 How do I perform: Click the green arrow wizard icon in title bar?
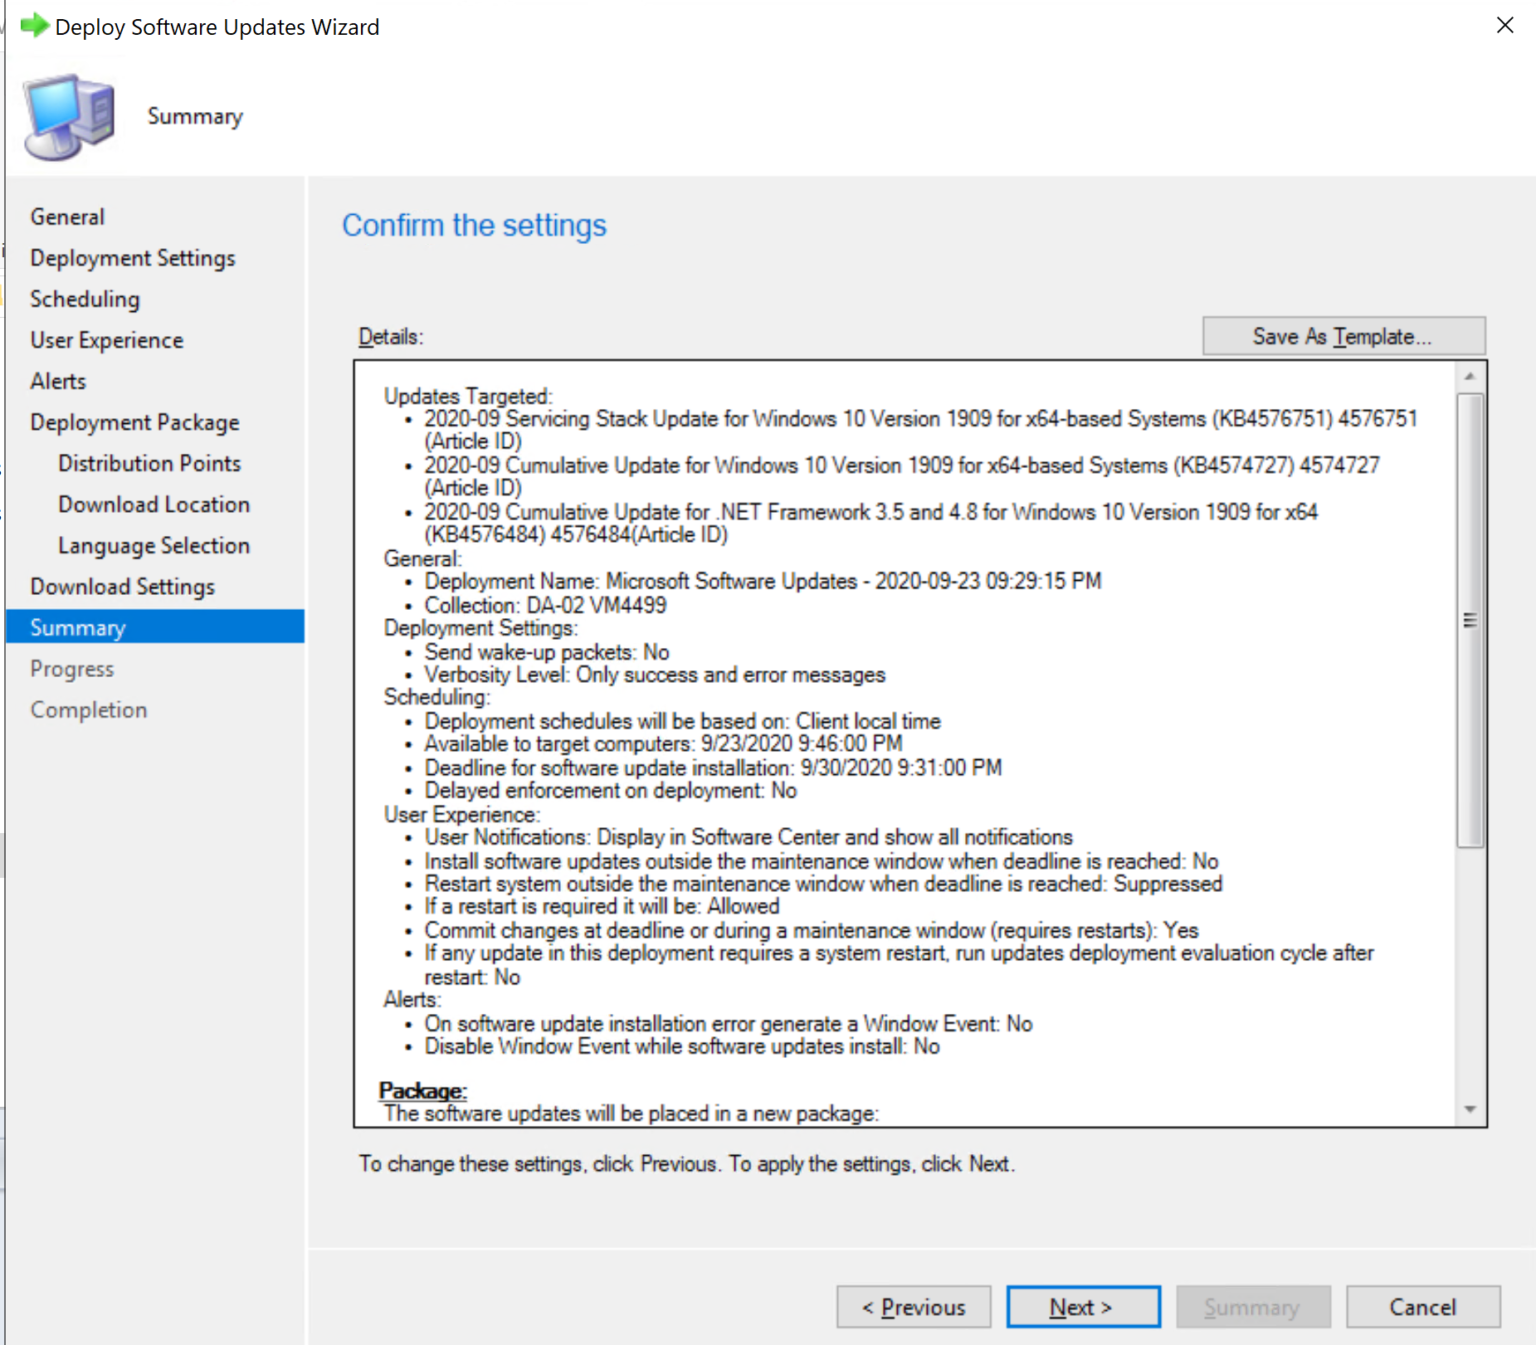click(x=34, y=25)
